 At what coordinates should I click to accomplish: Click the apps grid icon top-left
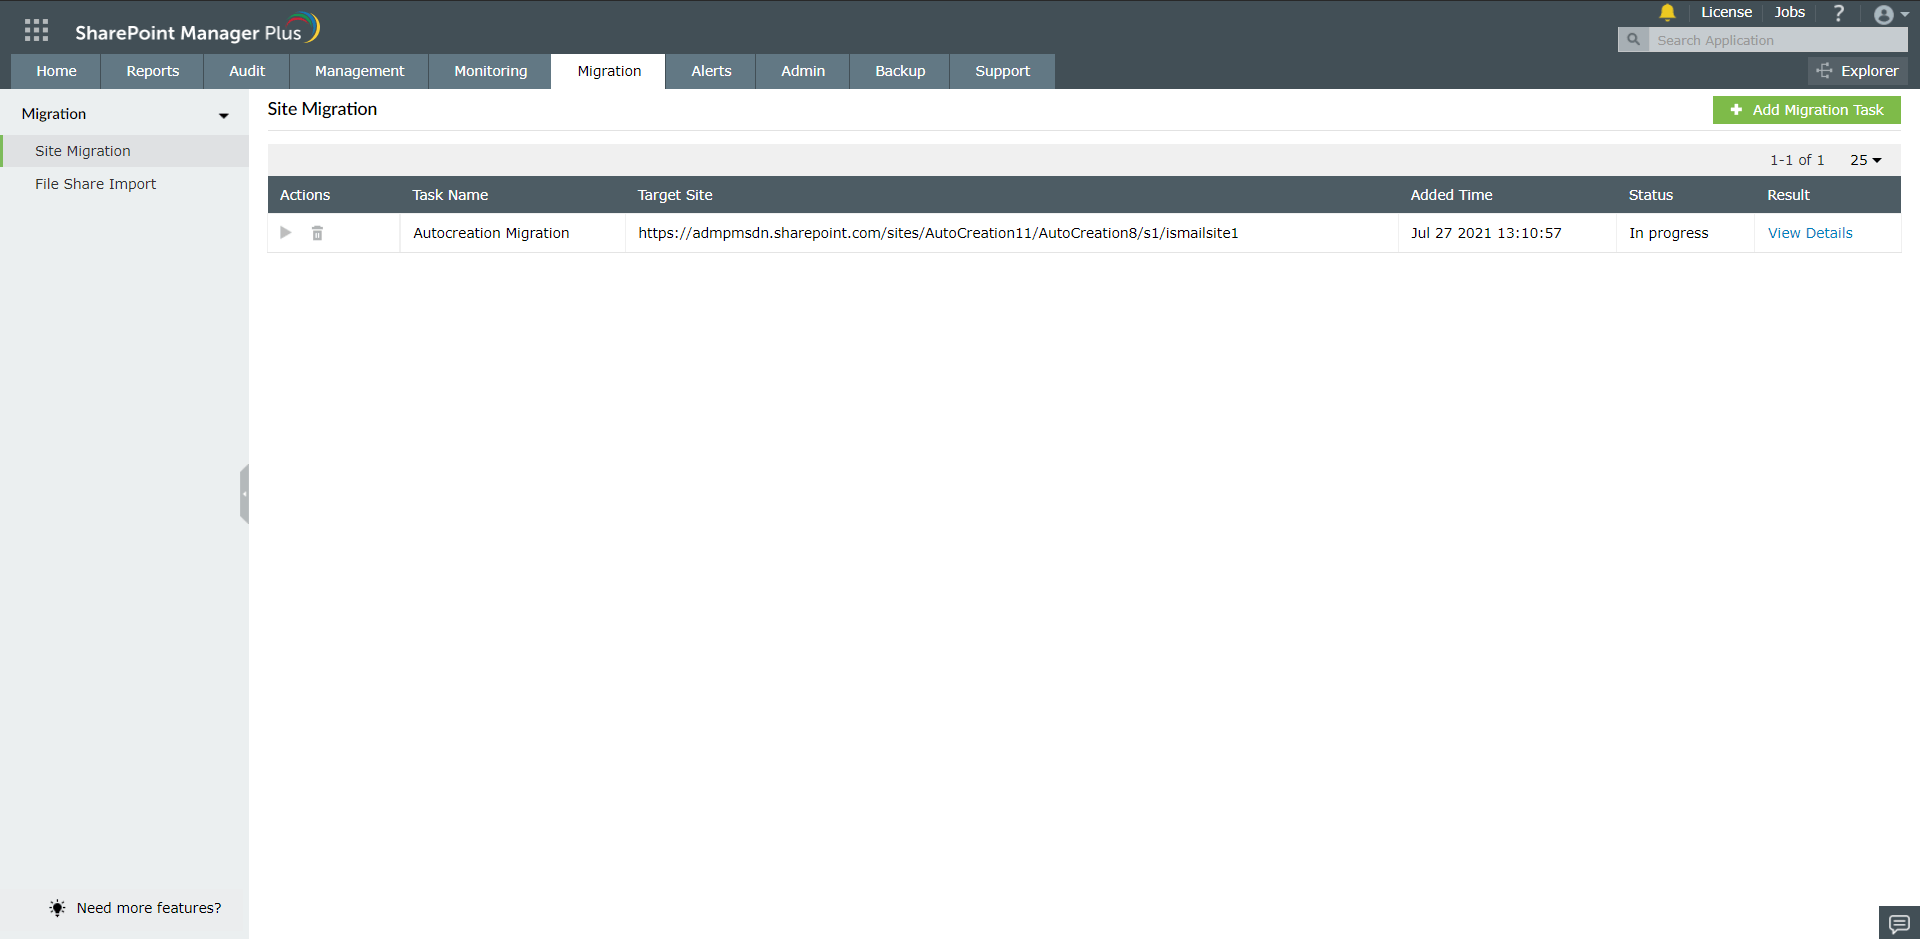pyautogui.click(x=36, y=29)
